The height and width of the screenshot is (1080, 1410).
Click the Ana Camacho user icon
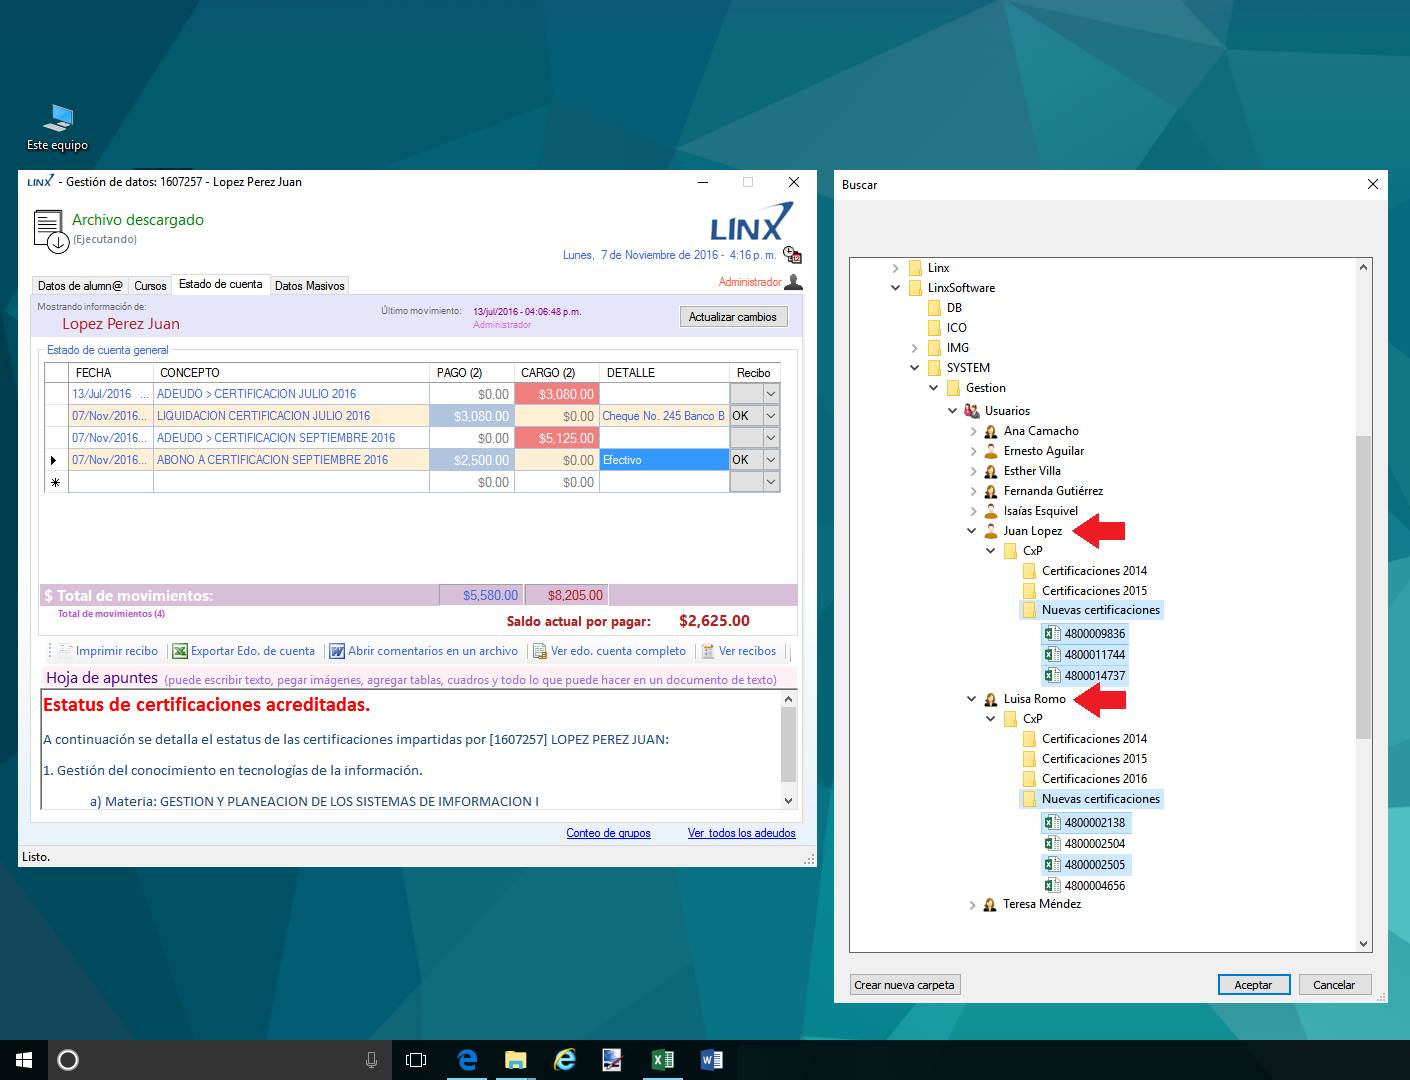coord(991,431)
